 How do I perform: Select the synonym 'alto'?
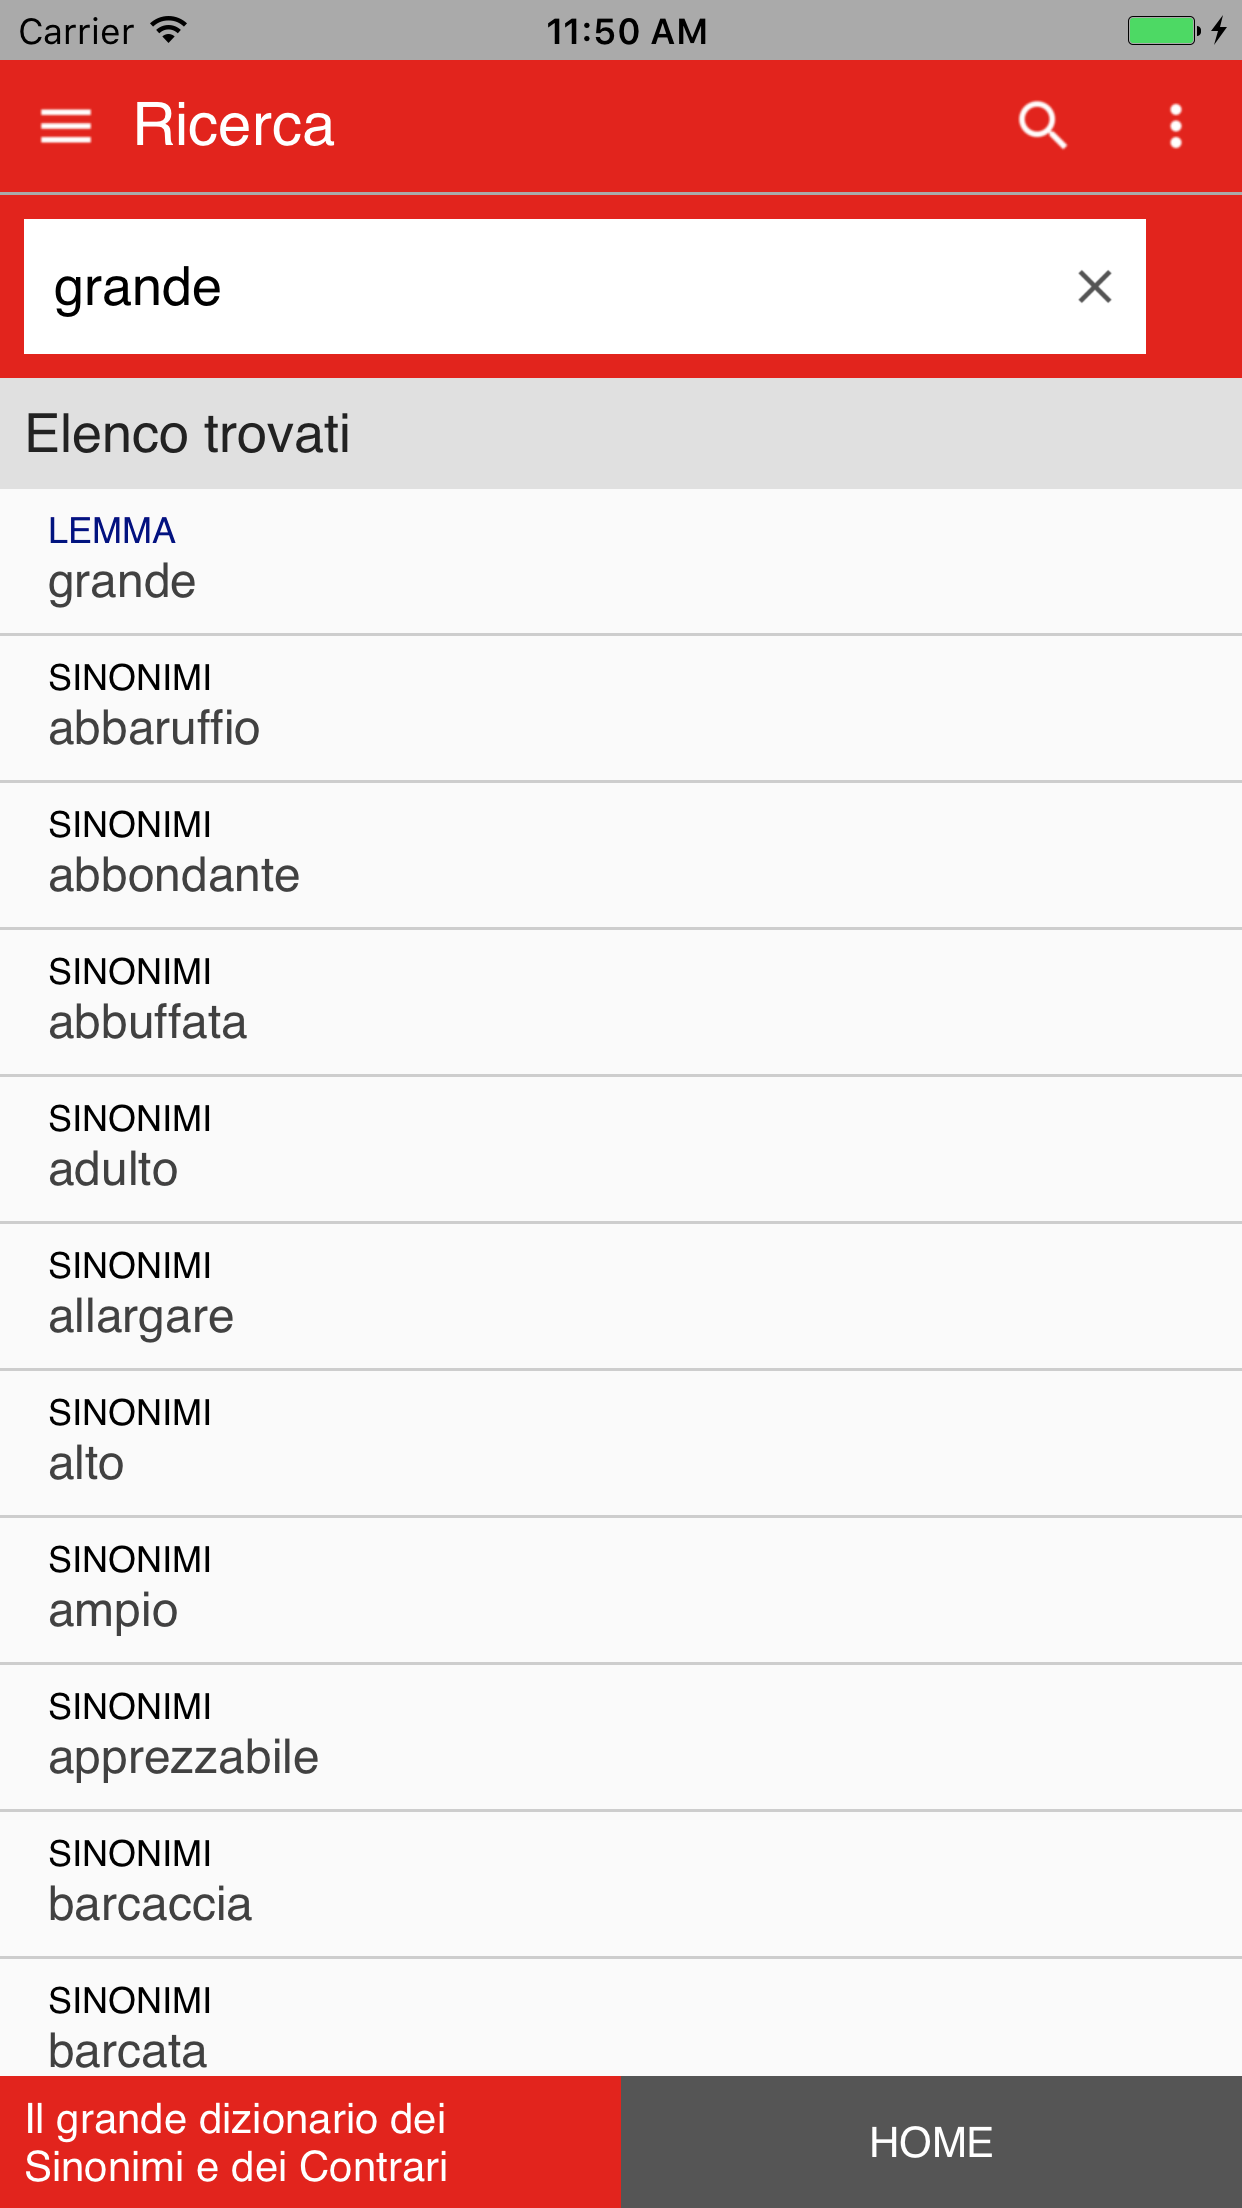(x=620, y=1443)
